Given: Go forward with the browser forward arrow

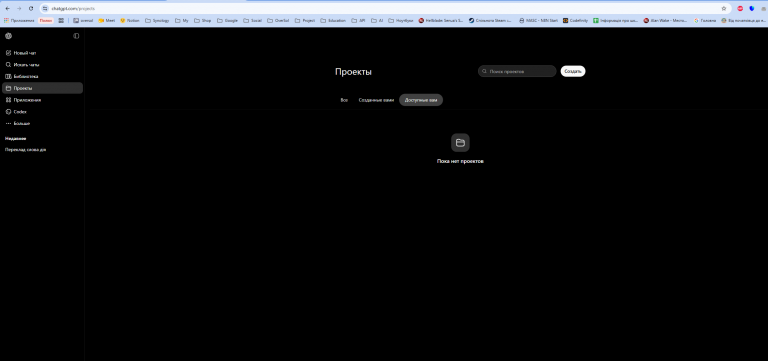Looking at the screenshot, I should pos(19,8).
